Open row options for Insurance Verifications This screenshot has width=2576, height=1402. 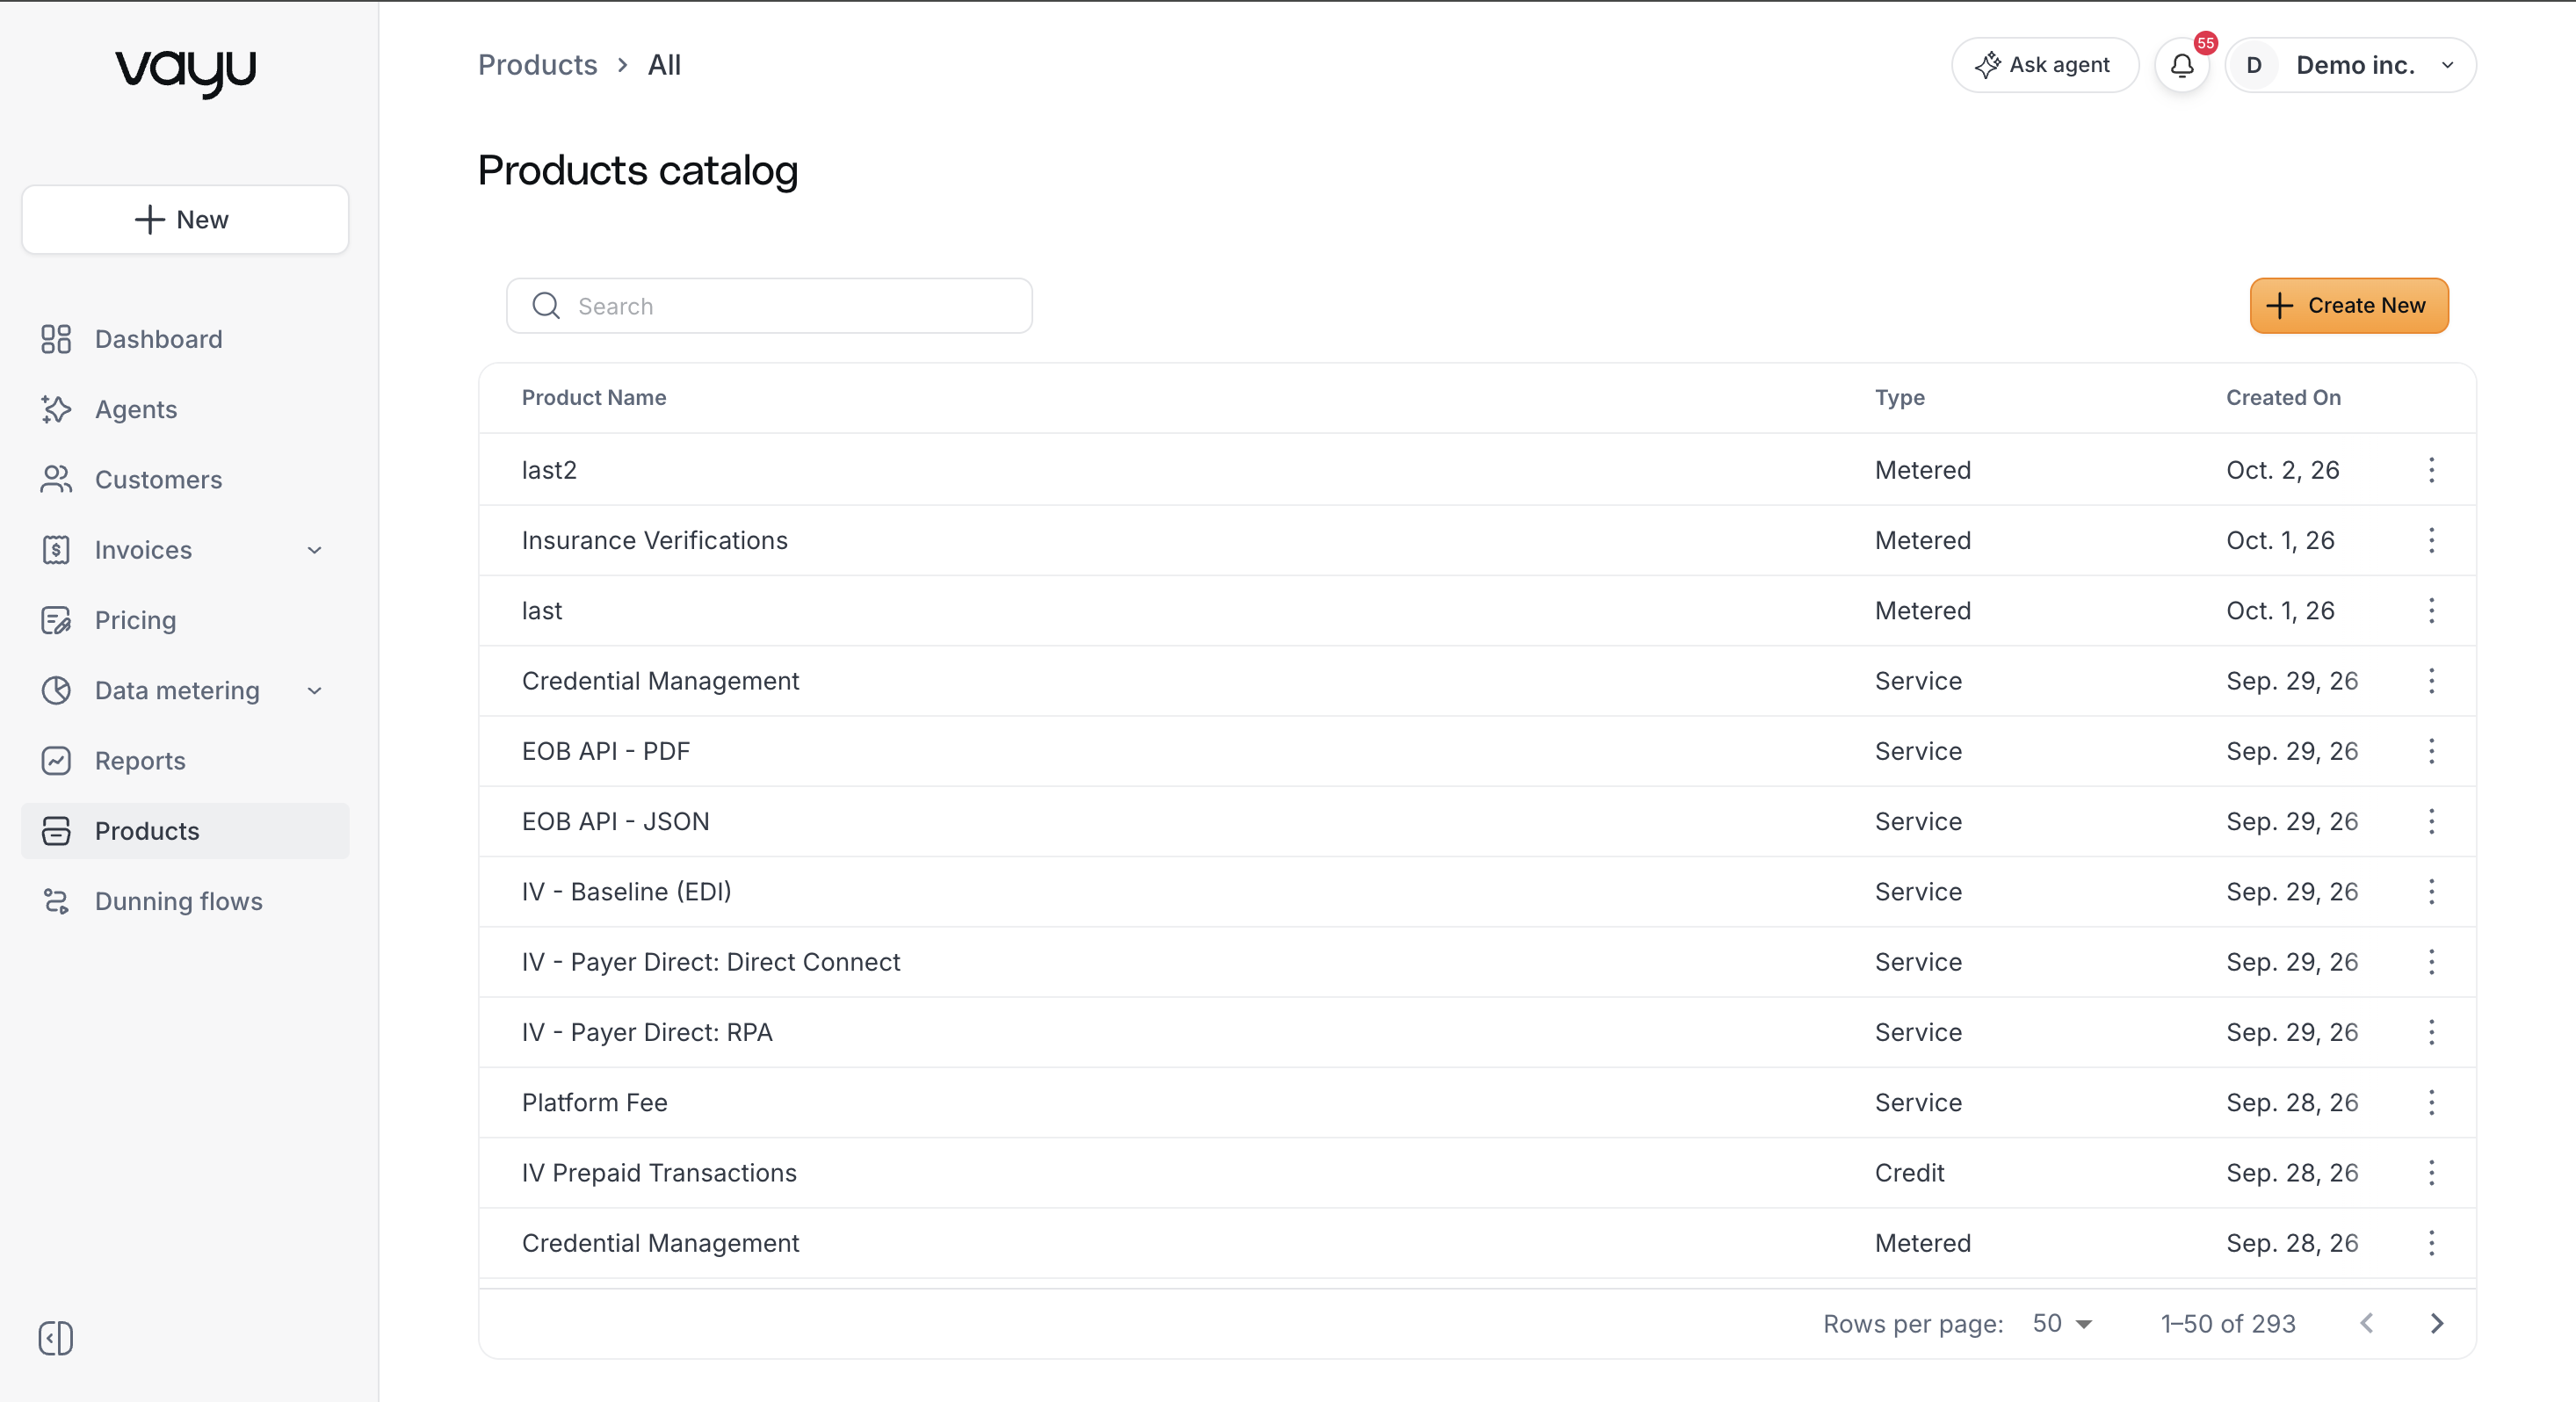point(2431,540)
